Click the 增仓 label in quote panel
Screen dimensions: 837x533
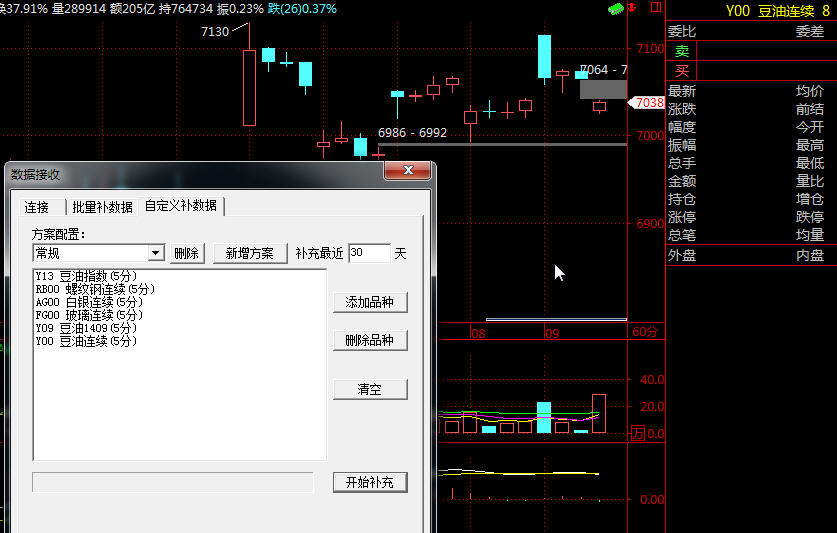(810, 199)
